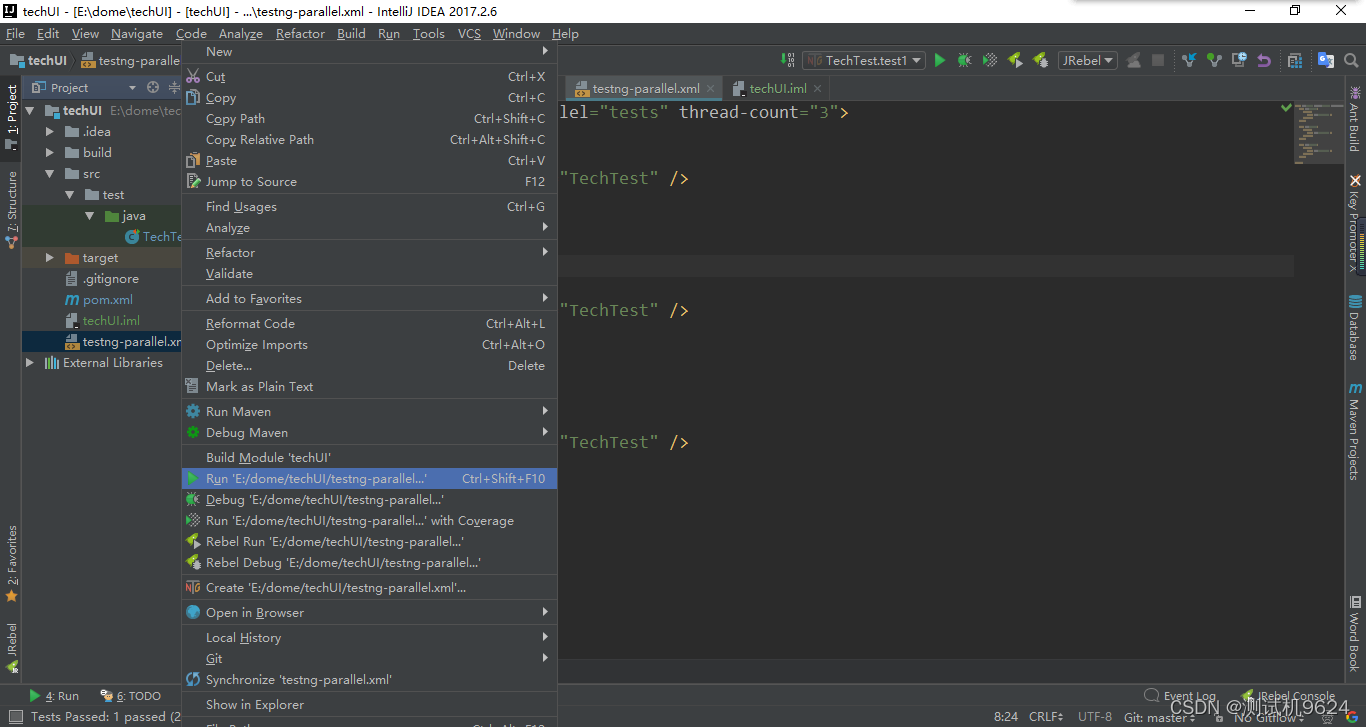Close the testng-parallel.xml editor tab

tap(711, 88)
